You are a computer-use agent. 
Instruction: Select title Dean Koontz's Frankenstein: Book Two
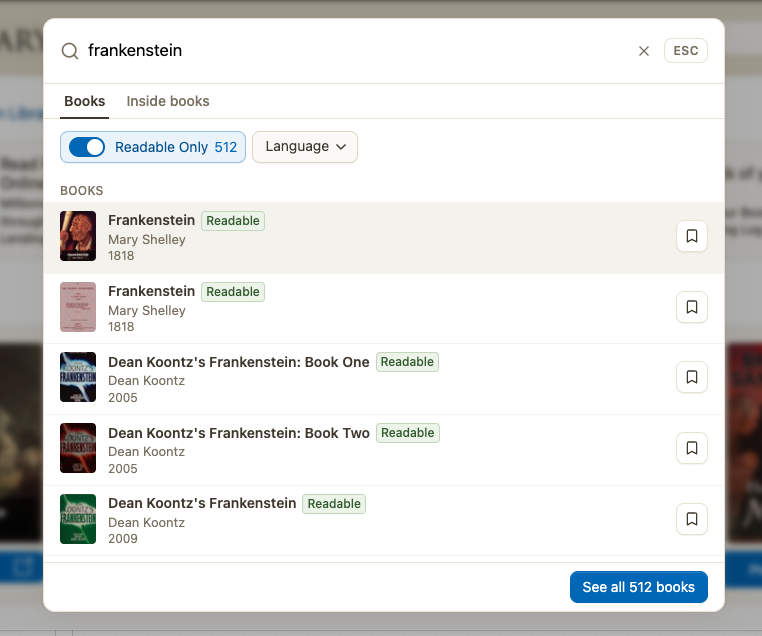pyautogui.click(x=239, y=433)
